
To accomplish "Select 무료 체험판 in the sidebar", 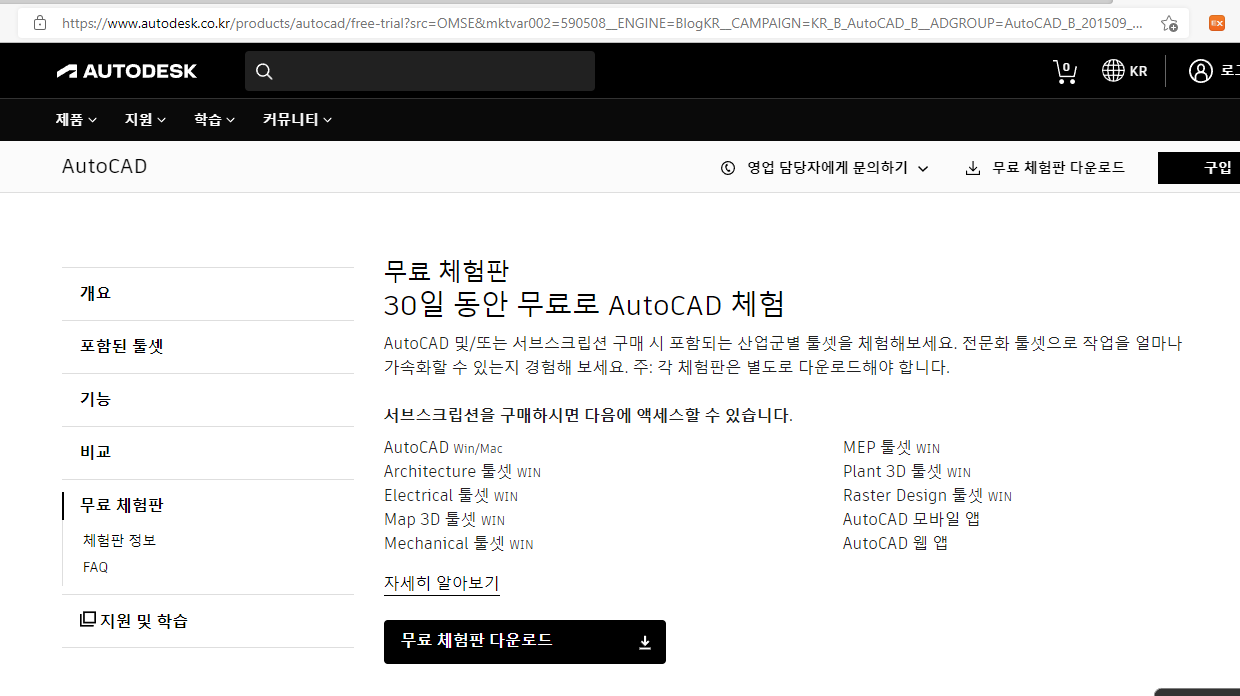I will (x=122, y=505).
